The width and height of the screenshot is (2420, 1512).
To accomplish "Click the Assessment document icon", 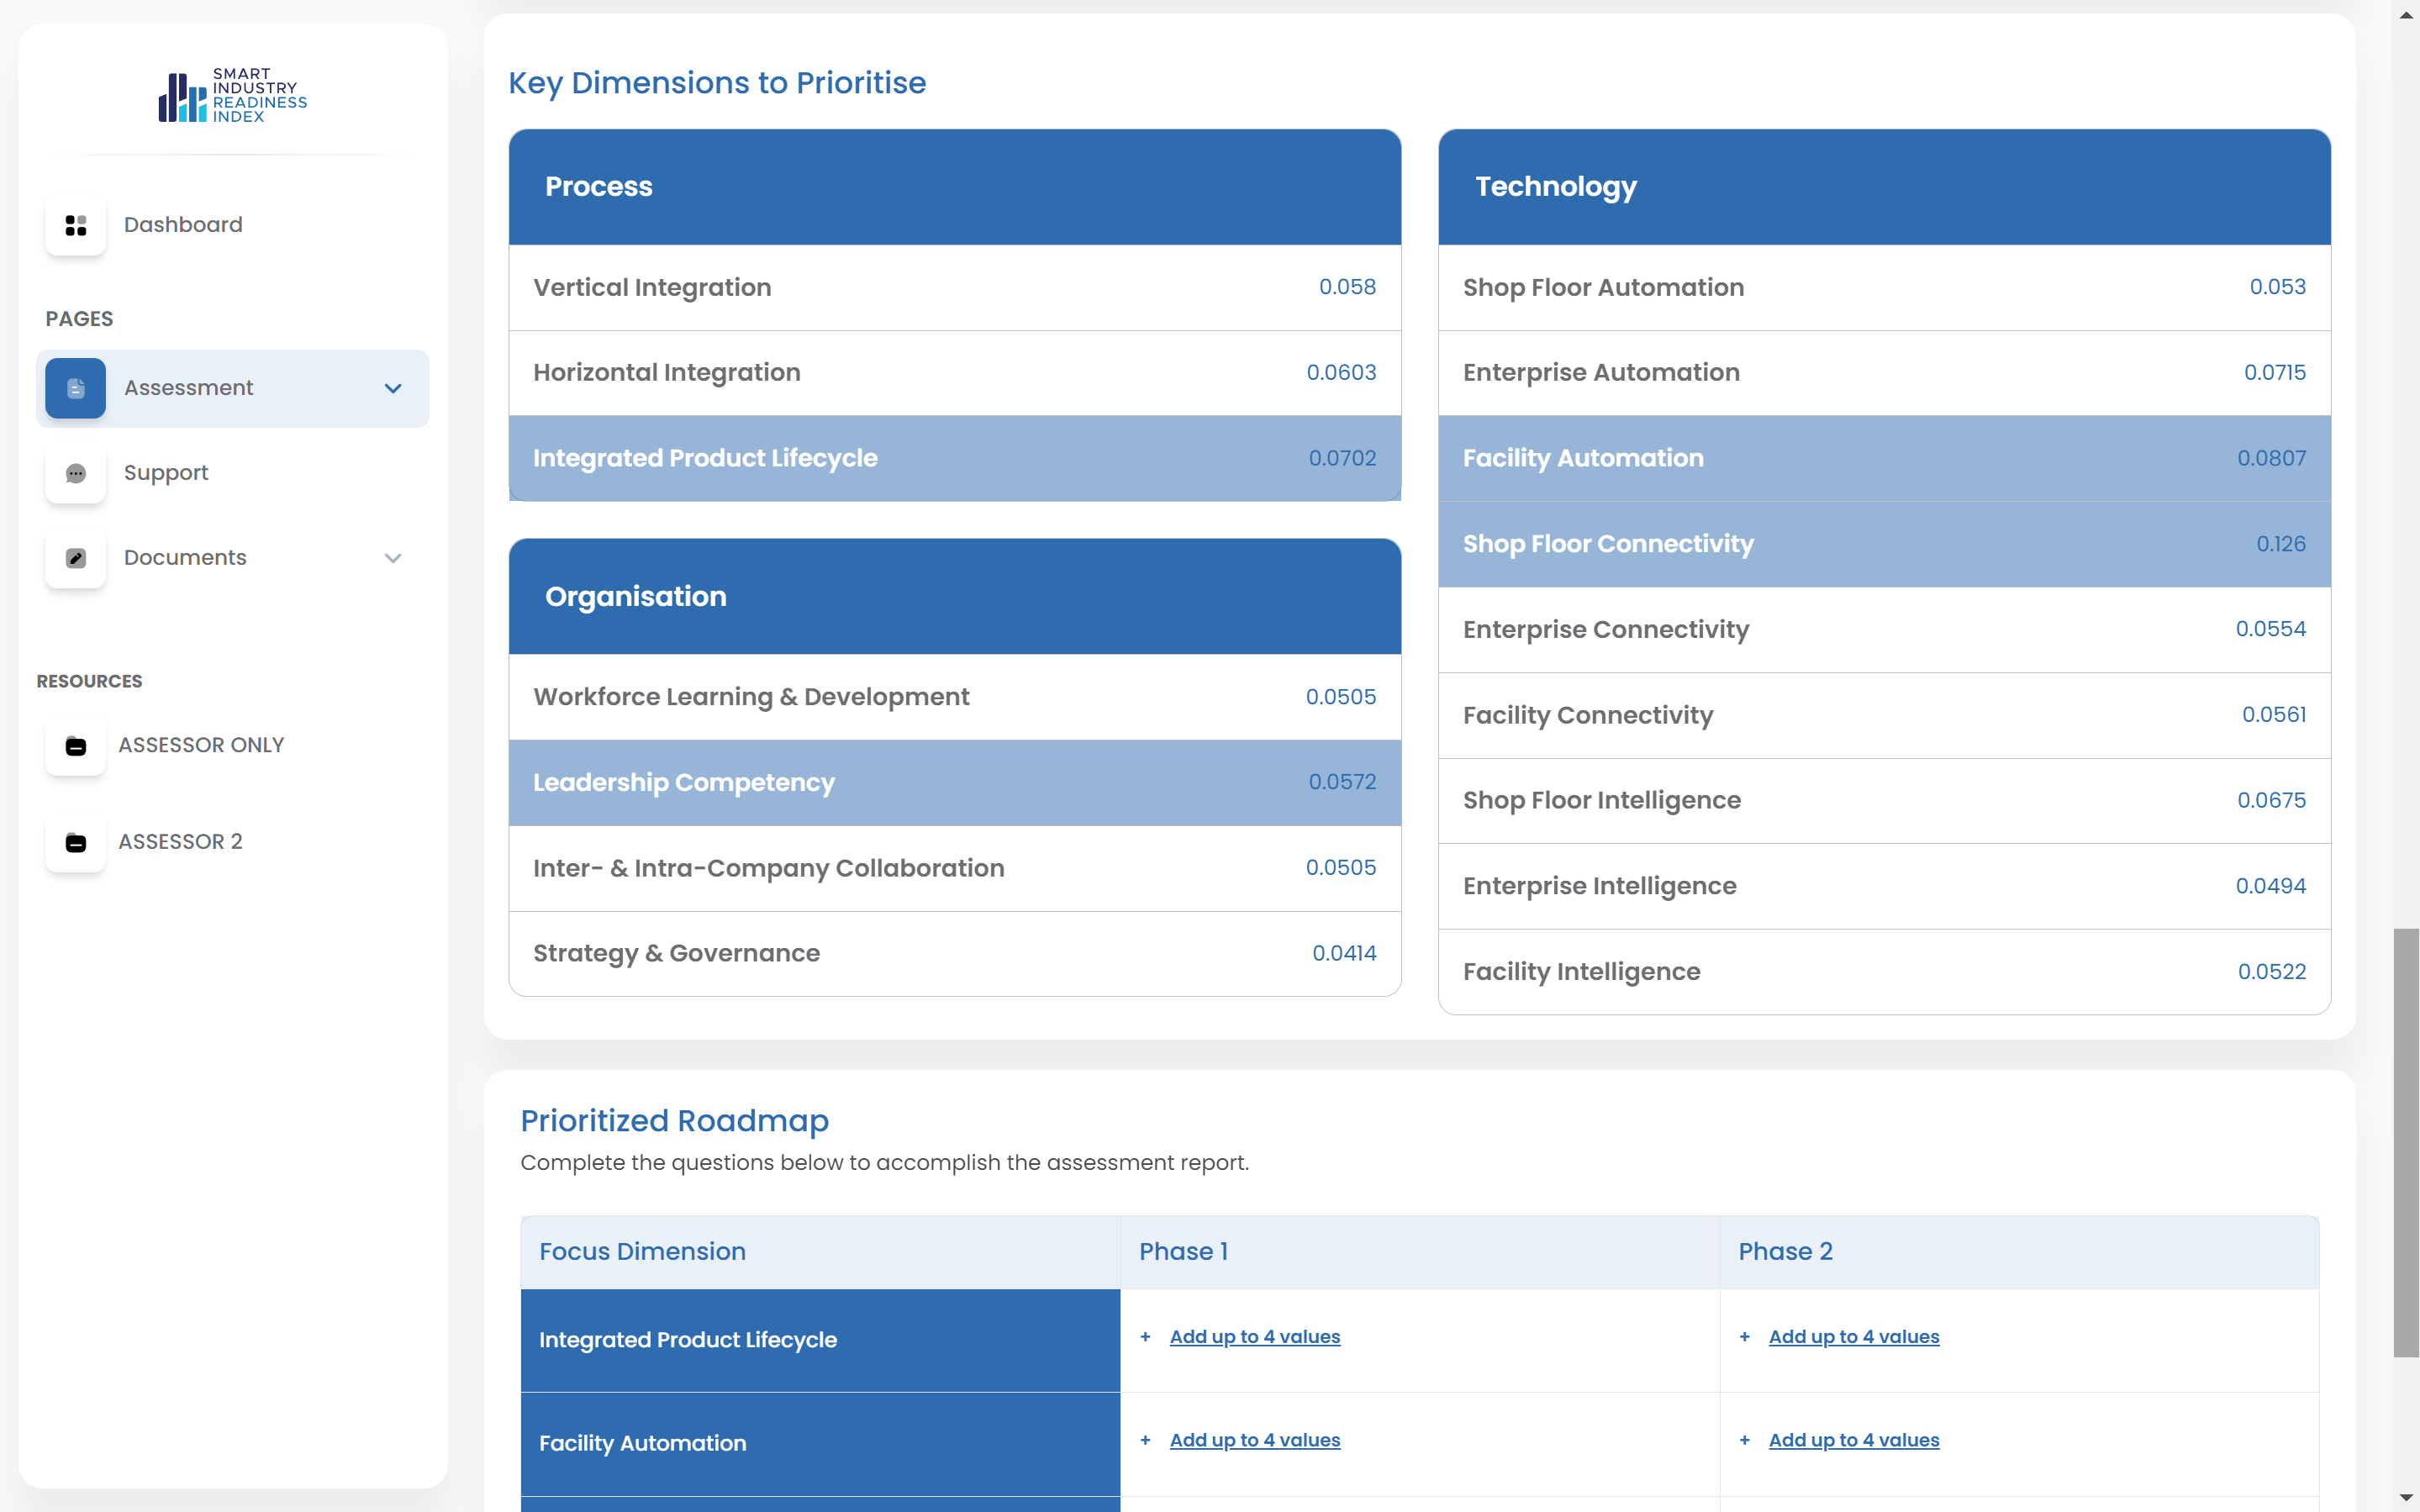I will 75,388.
